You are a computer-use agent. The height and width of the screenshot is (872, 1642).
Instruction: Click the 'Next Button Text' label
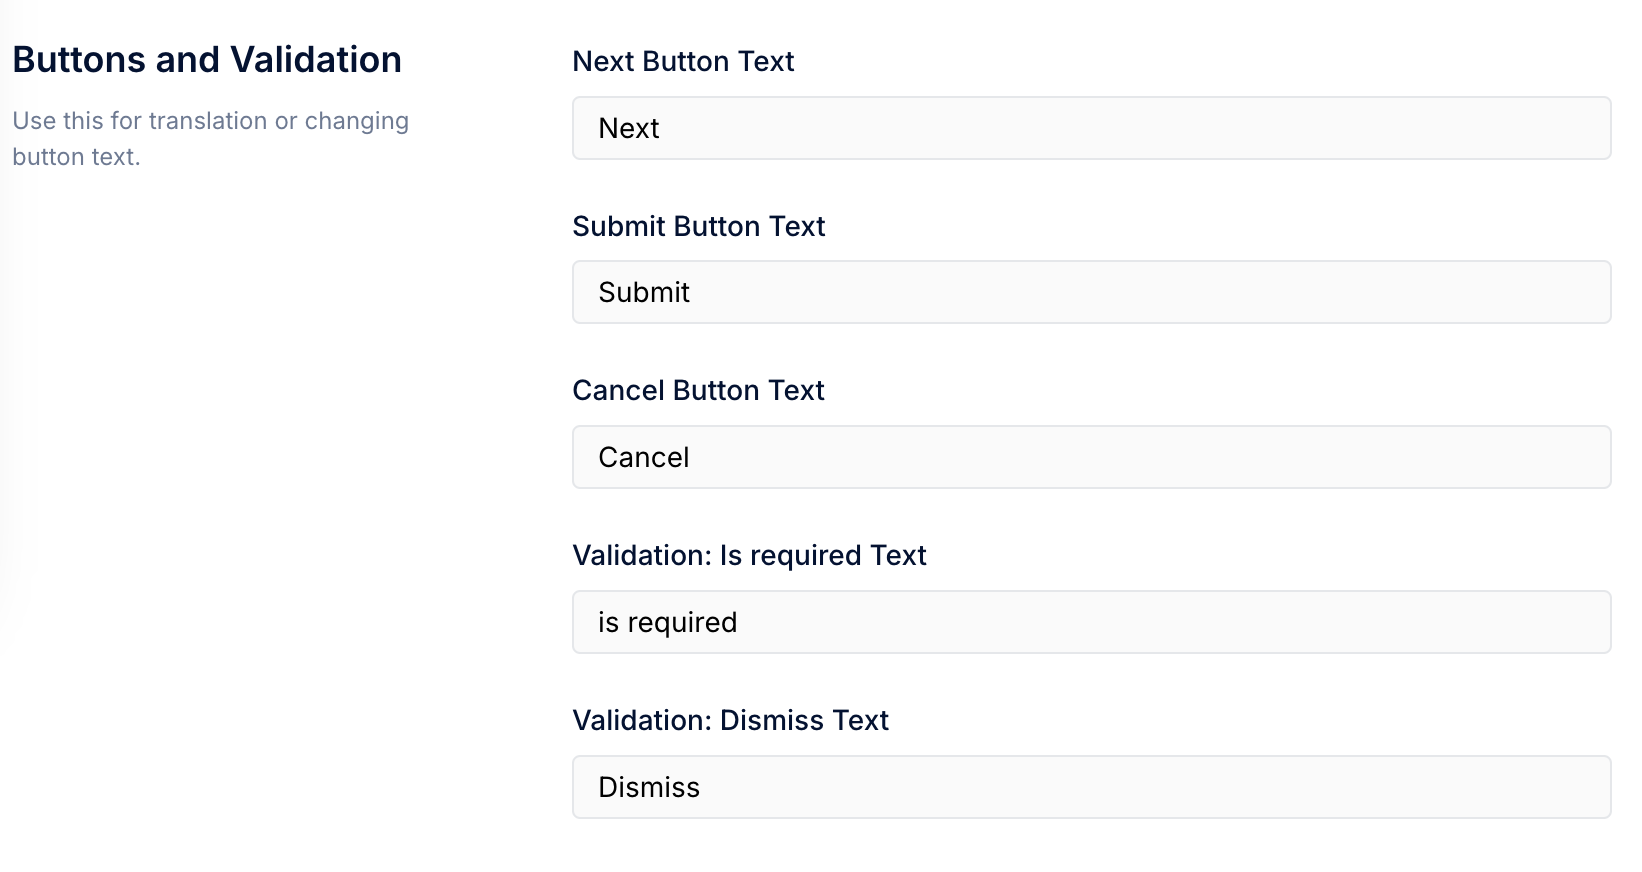[x=683, y=61]
